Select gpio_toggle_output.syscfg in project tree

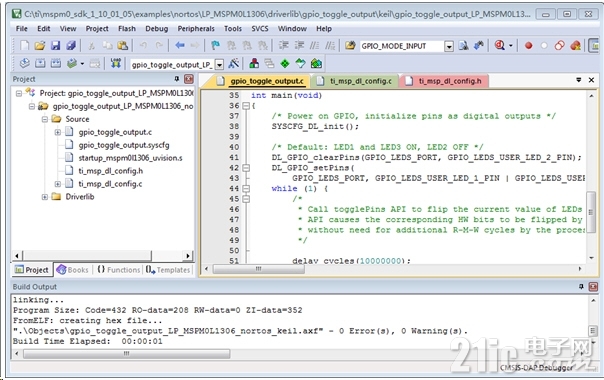click(124, 145)
